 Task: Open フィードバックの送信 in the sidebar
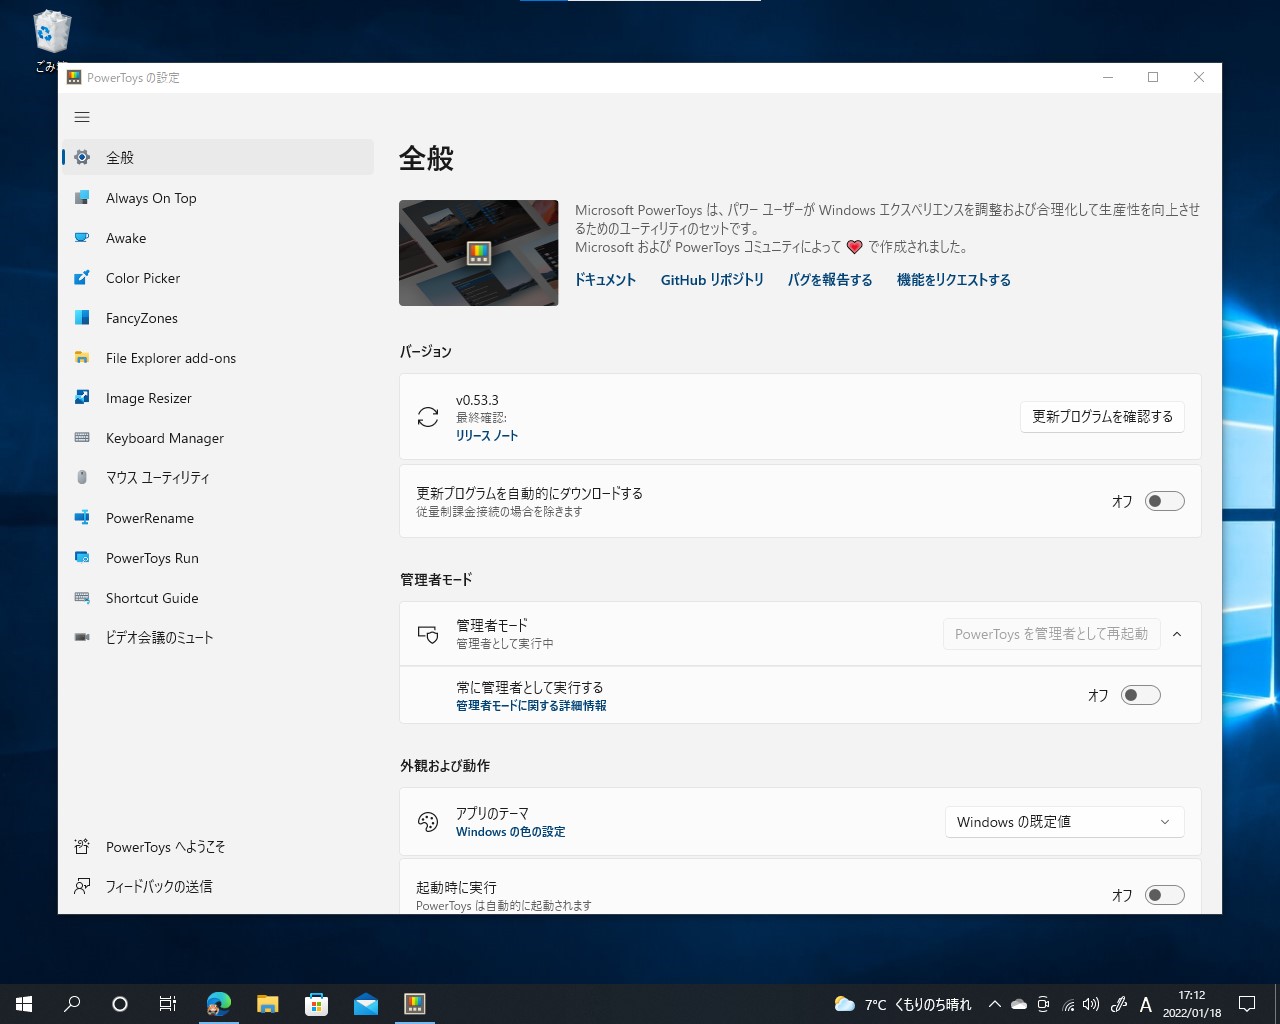point(218,886)
